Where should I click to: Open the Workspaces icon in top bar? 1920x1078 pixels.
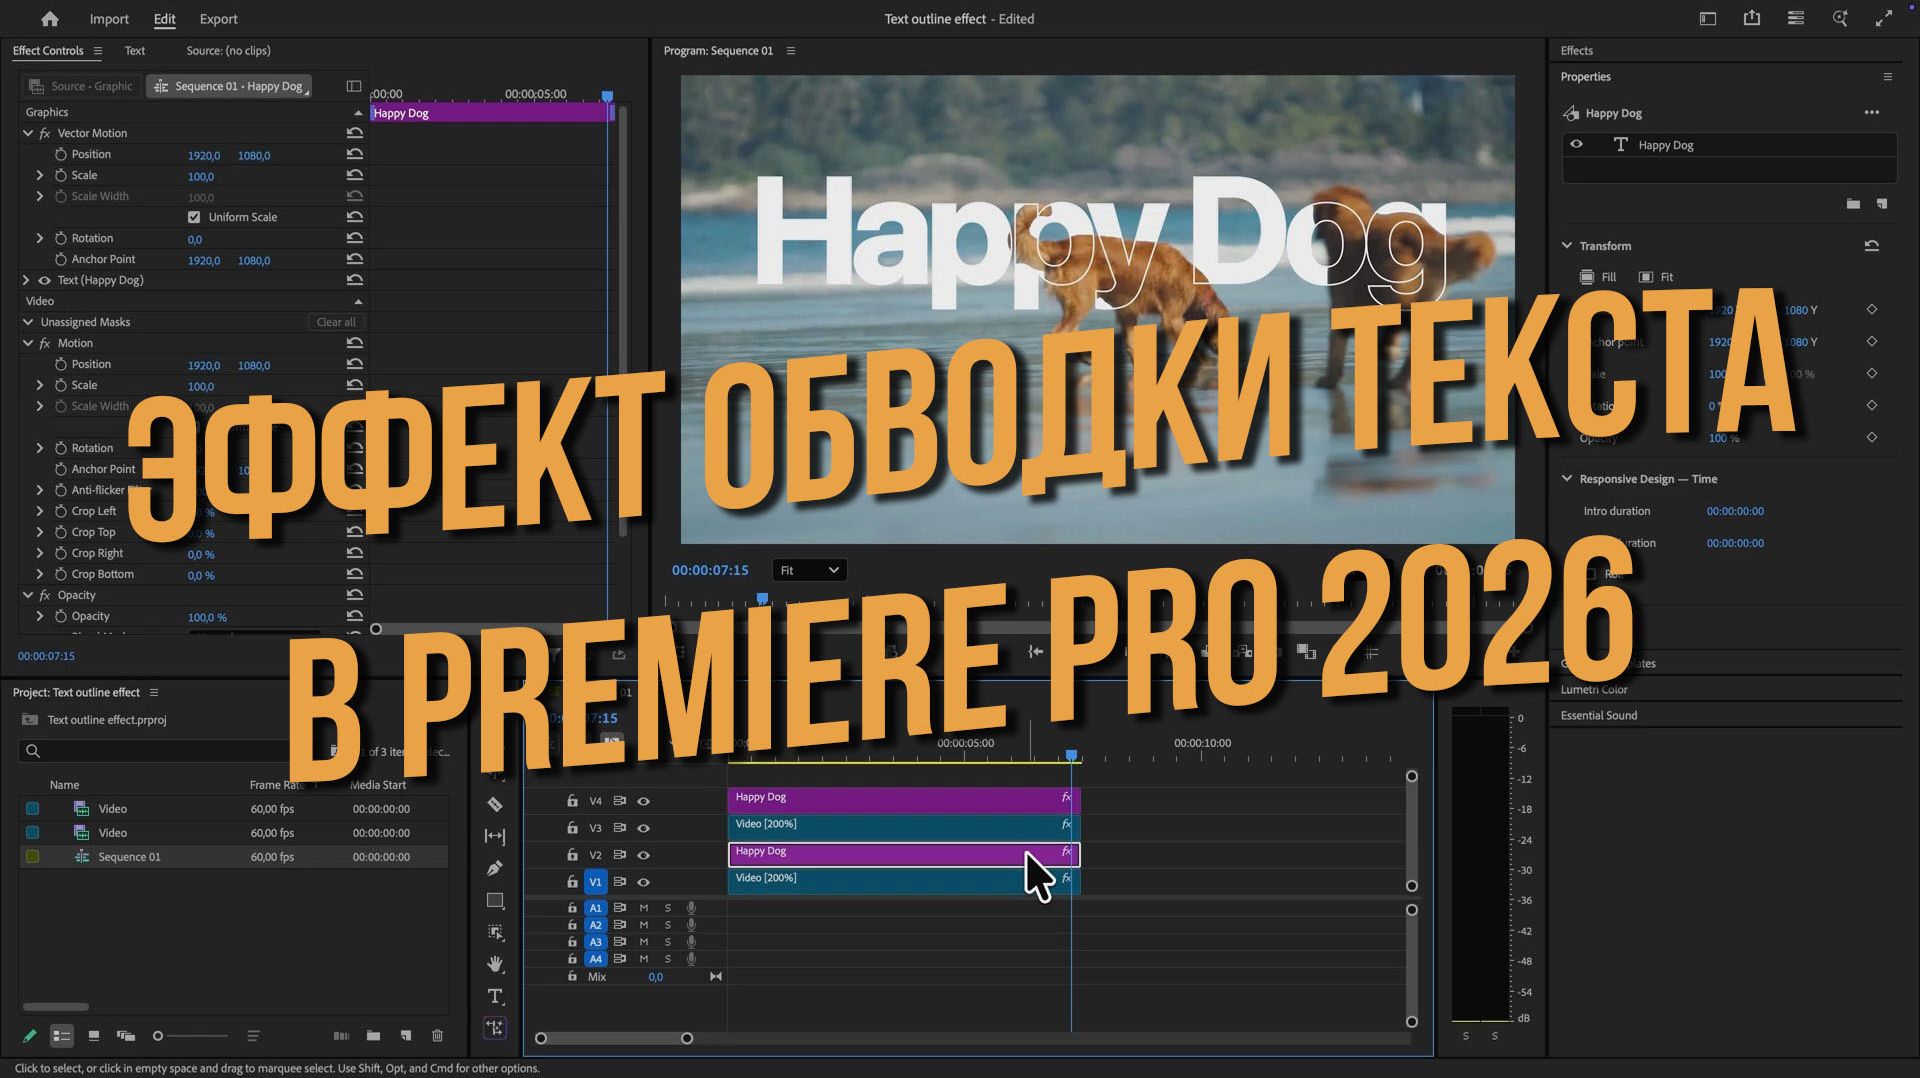tap(1708, 18)
